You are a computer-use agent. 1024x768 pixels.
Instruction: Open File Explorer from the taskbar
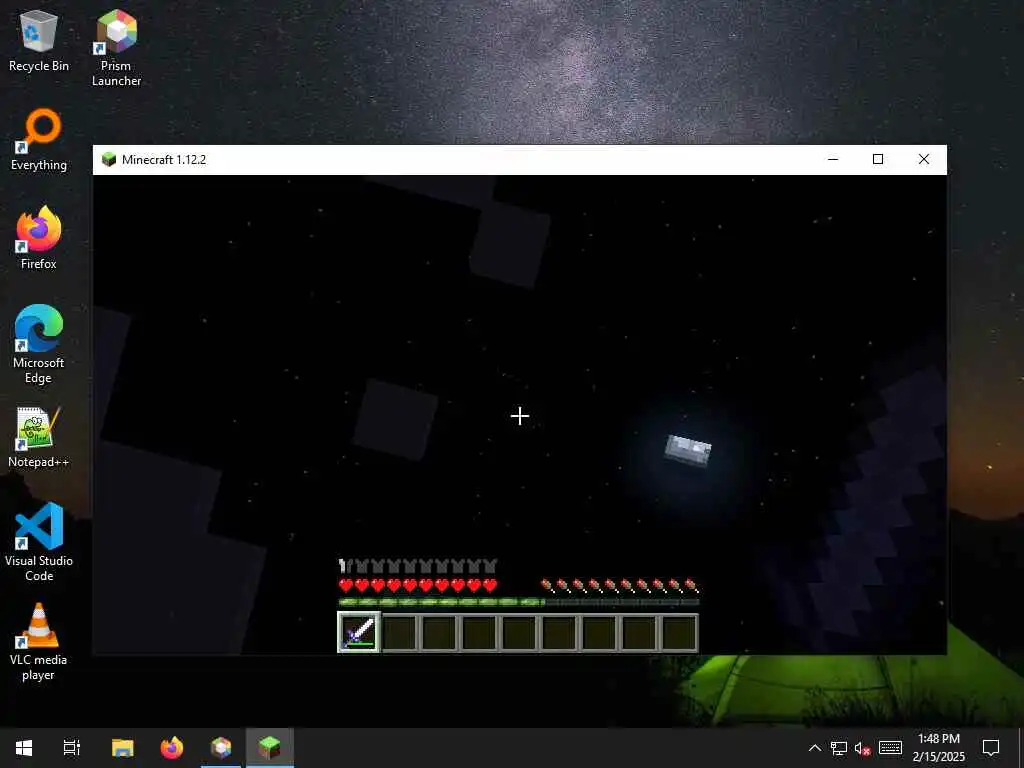pyautogui.click(x=123, y=748)
